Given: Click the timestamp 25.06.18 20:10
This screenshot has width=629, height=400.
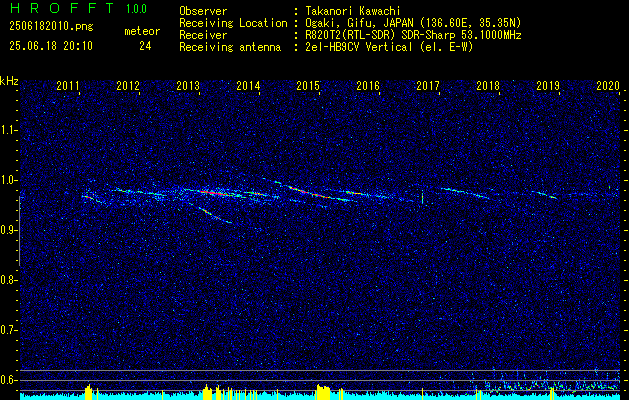Looking at the screenshot, I should tap(51, 46).
